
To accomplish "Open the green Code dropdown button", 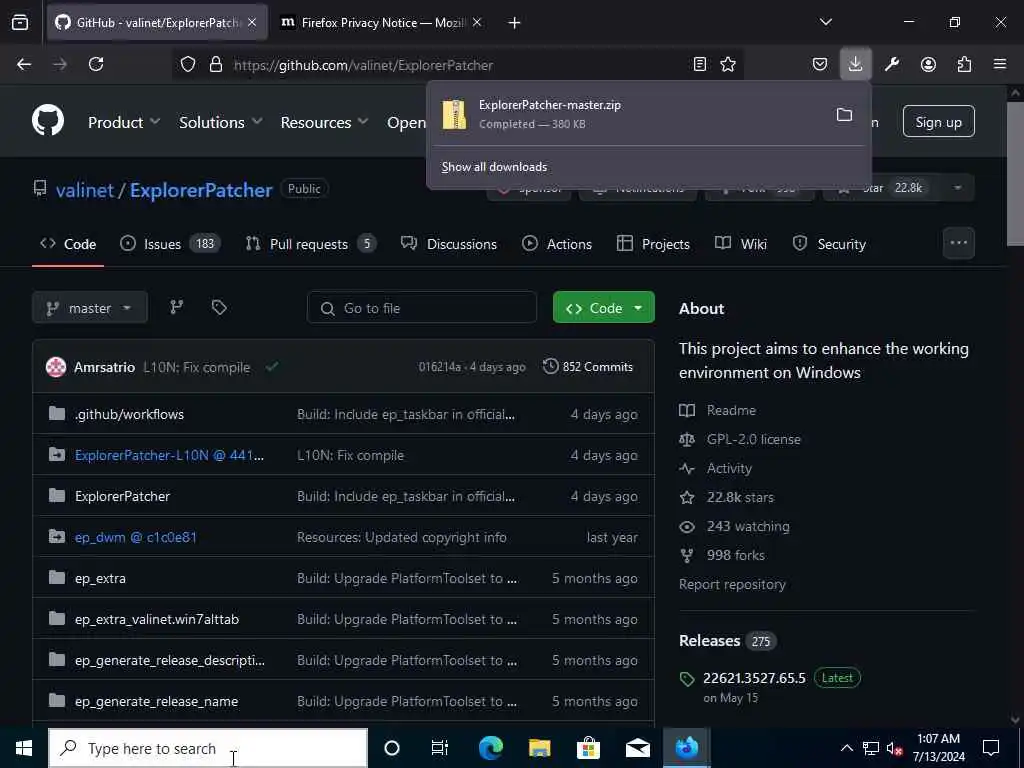I will [603, 308].
